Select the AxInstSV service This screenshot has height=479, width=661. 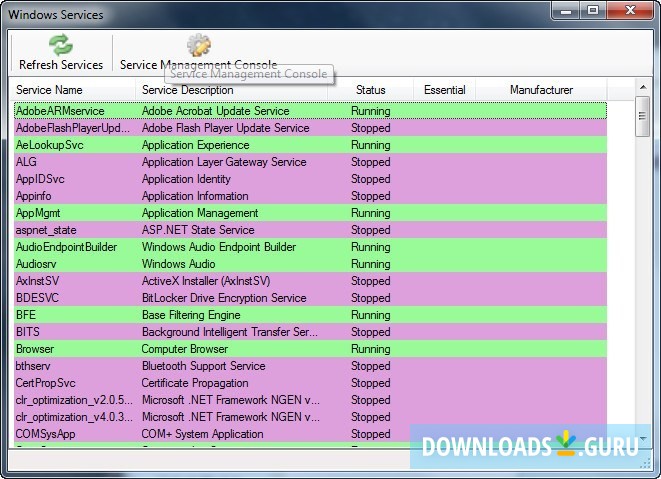coord(310,281)
